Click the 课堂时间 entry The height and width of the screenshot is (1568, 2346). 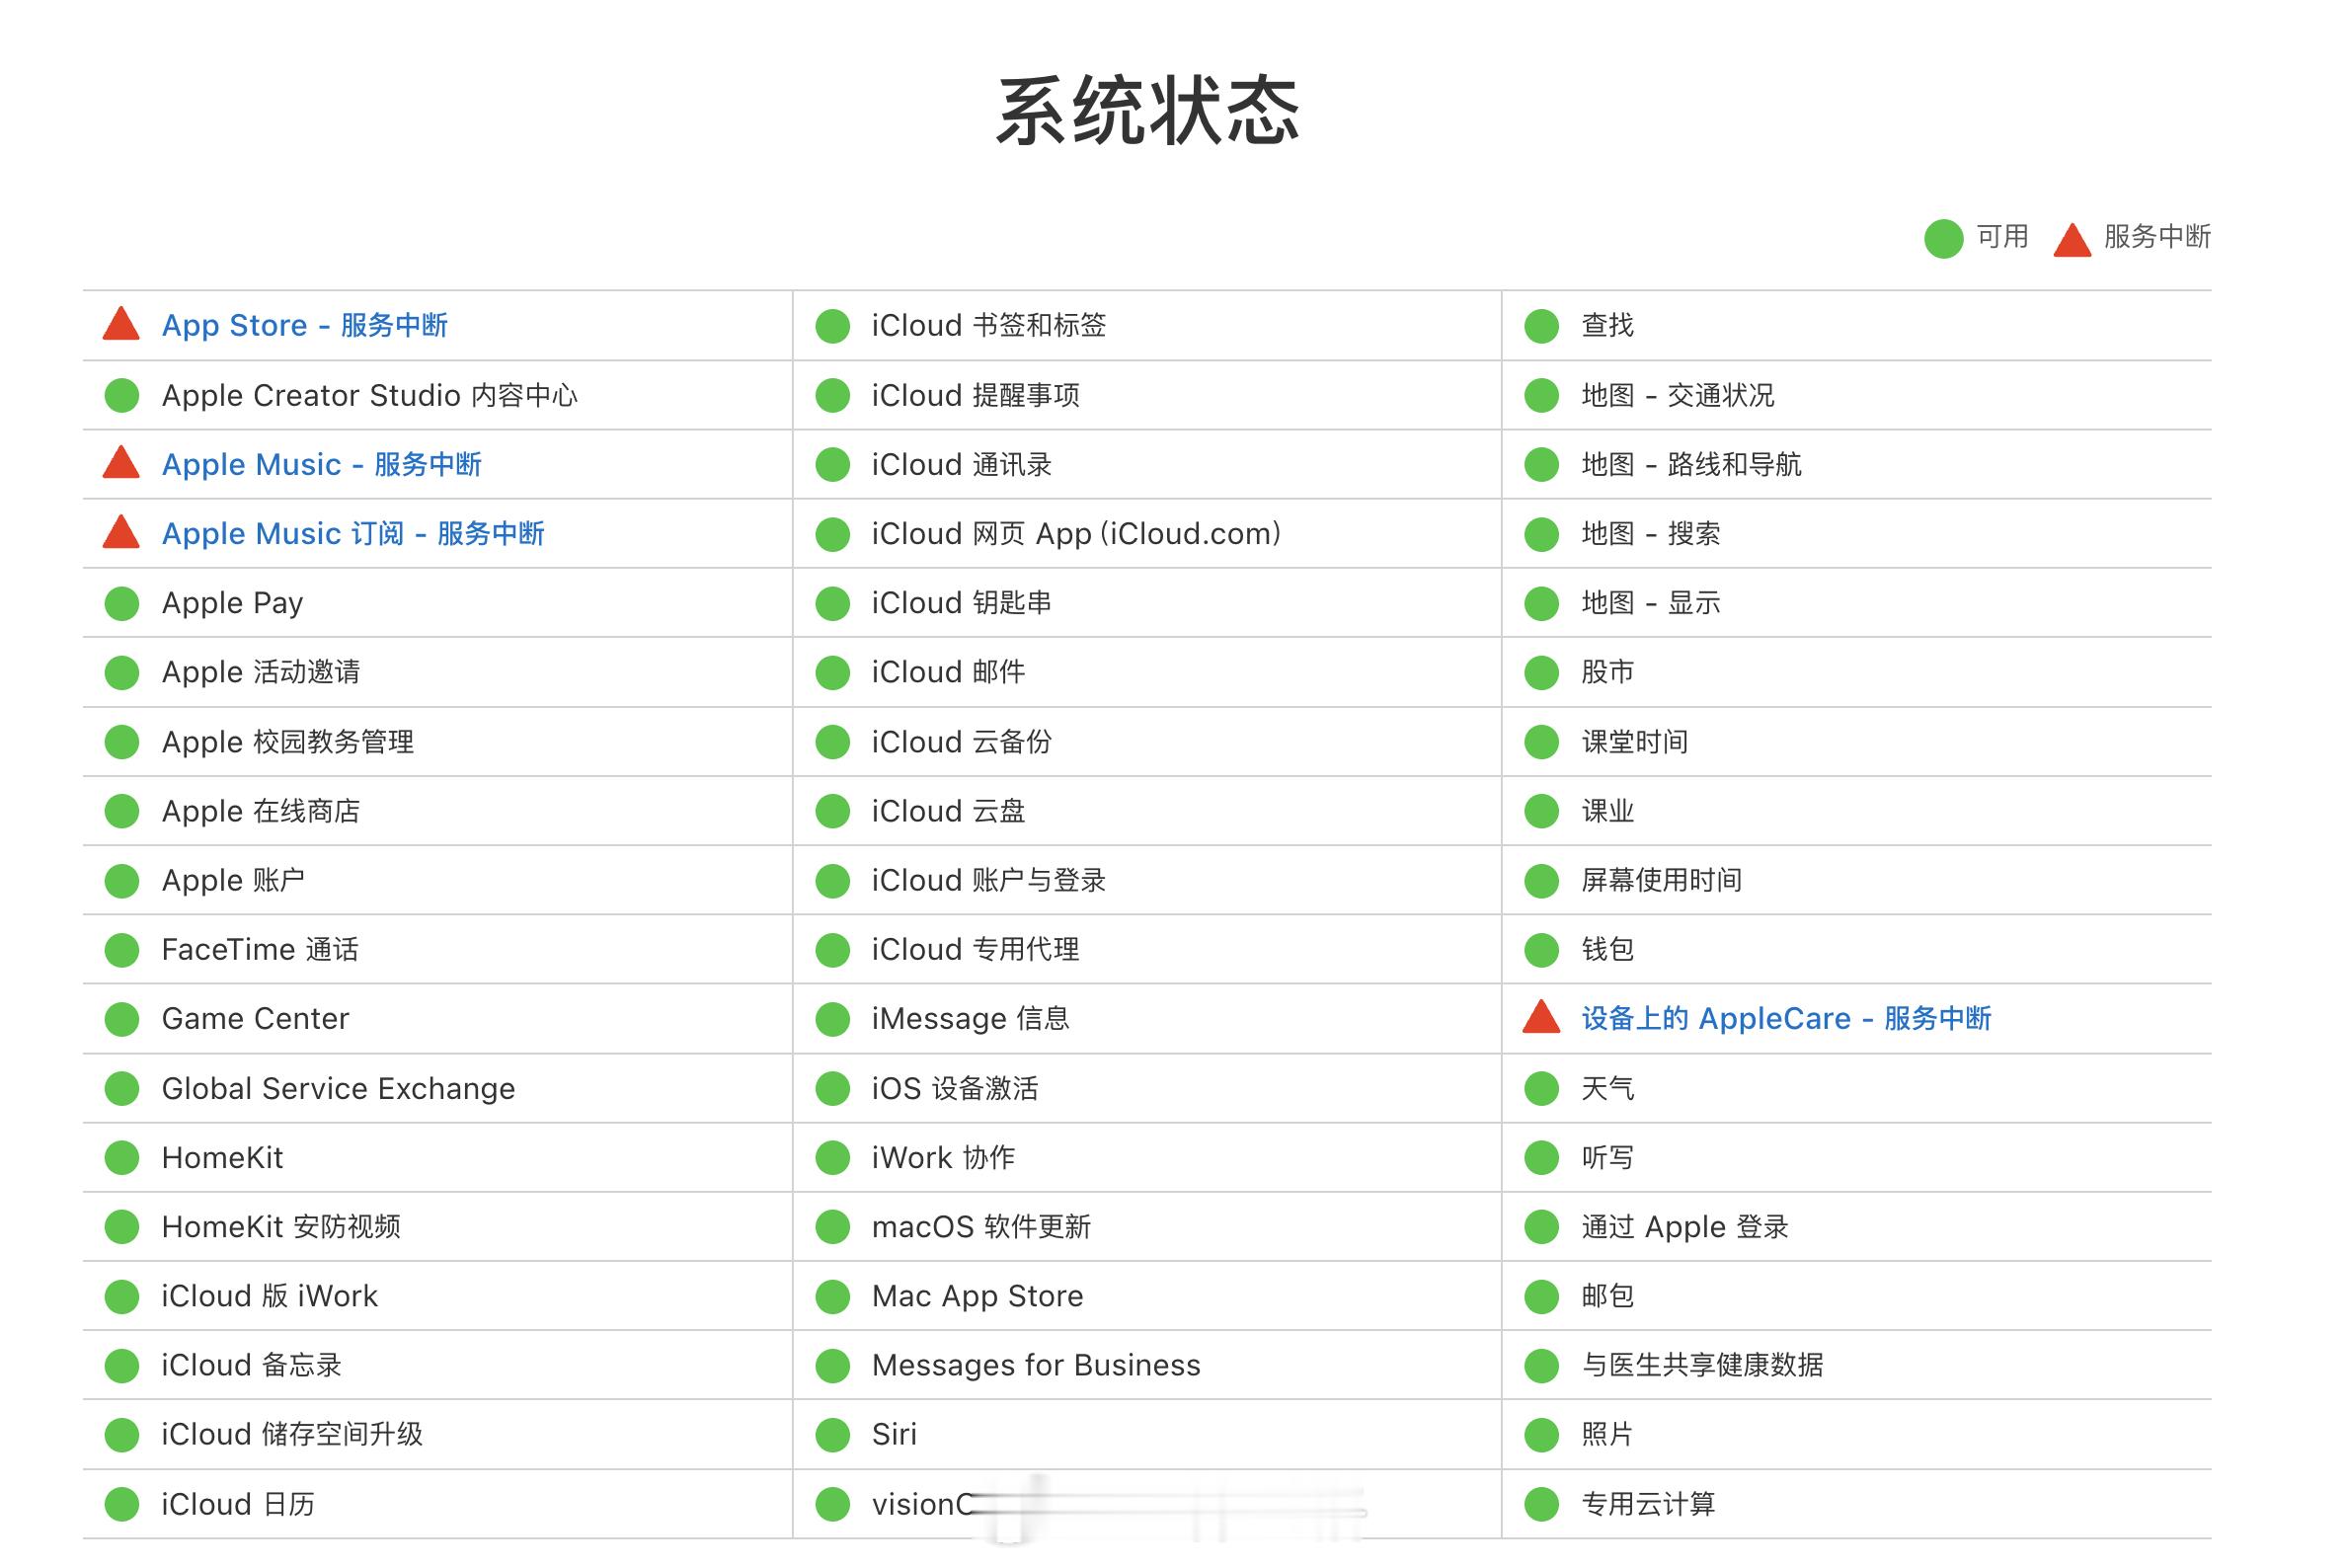[x=1635, y=741]
